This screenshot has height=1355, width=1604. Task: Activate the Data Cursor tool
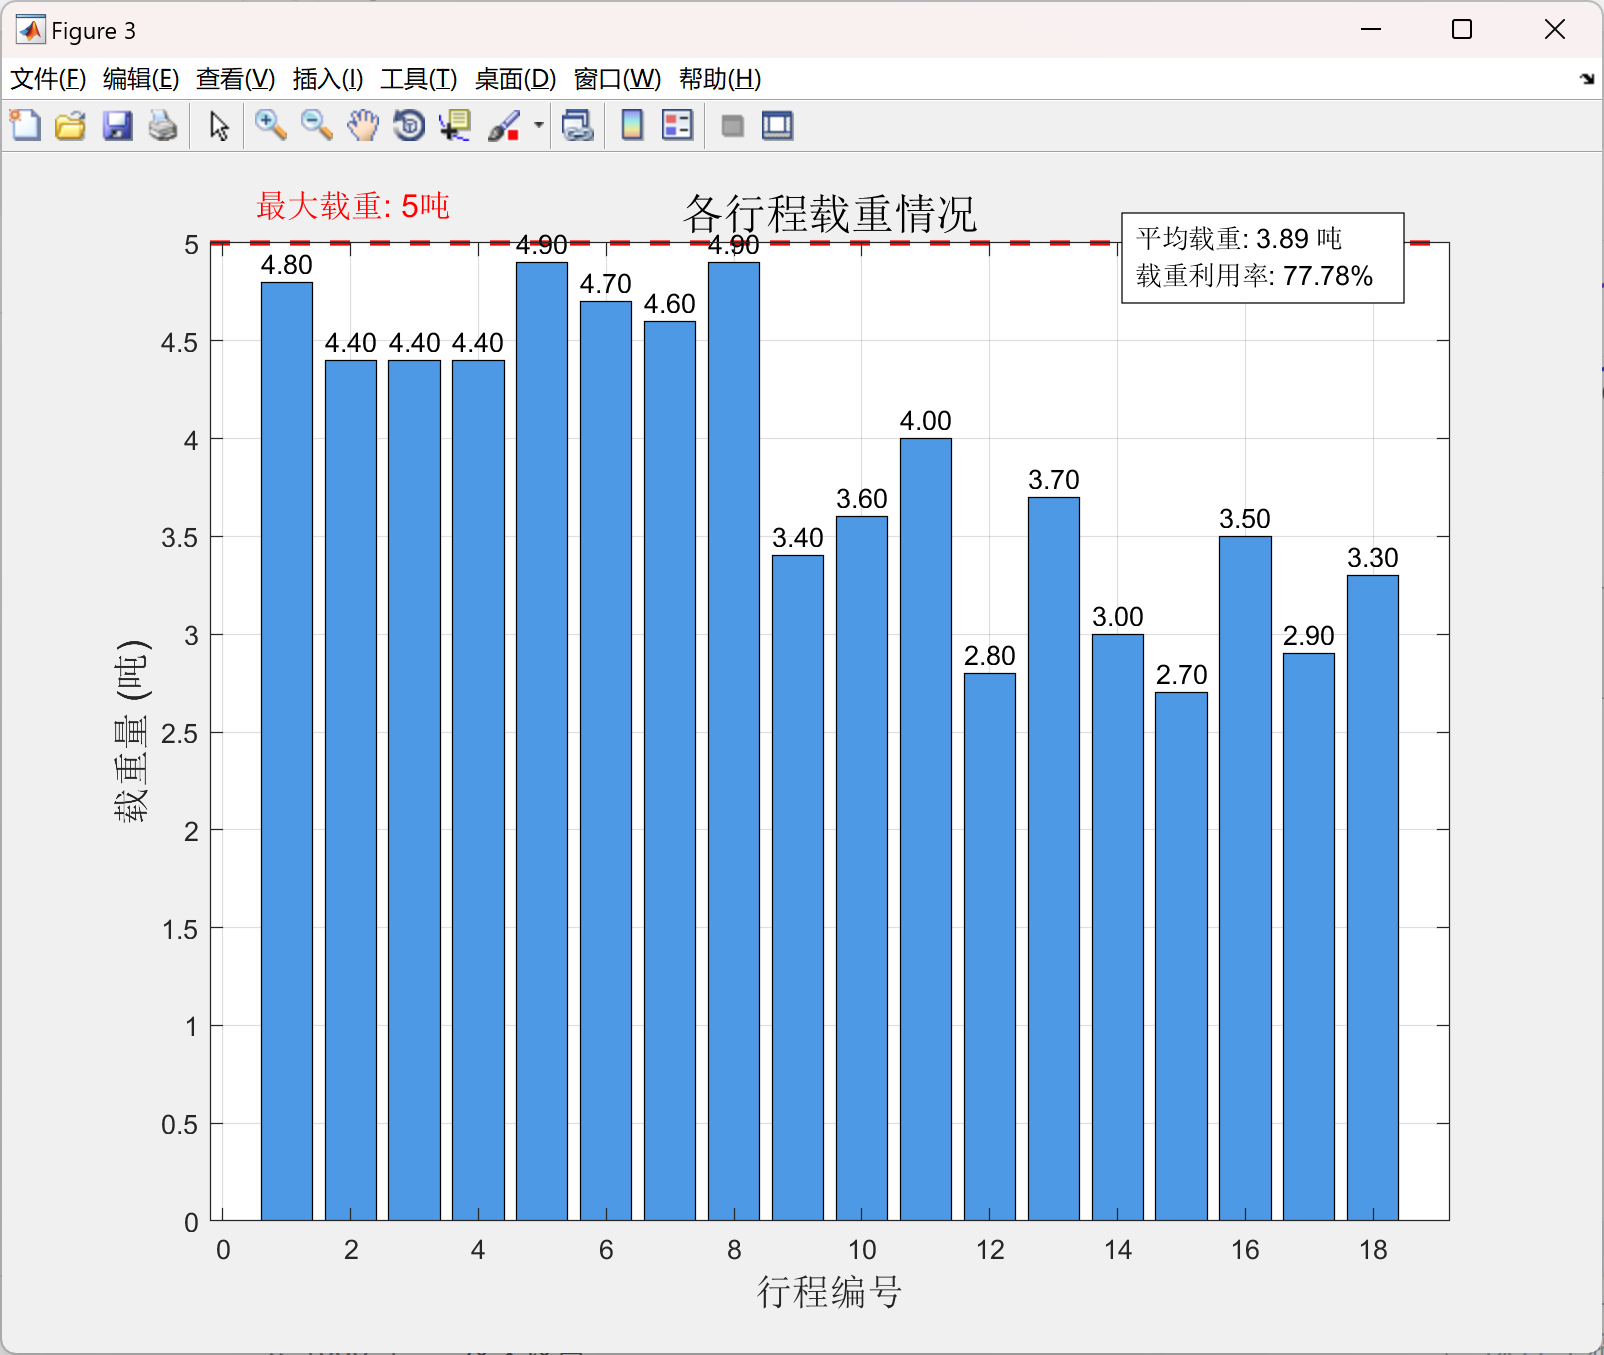[x=455, y=125]
